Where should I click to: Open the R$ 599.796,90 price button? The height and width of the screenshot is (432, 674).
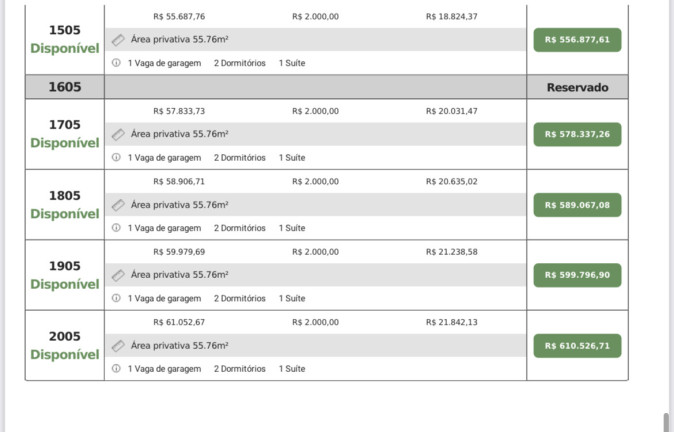click(577, 275)
